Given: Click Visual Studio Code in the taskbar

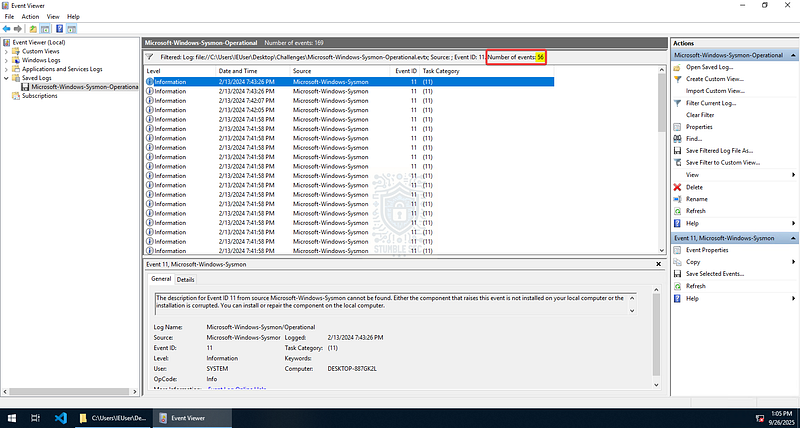Looking at the screenshot, I should 61,418.
